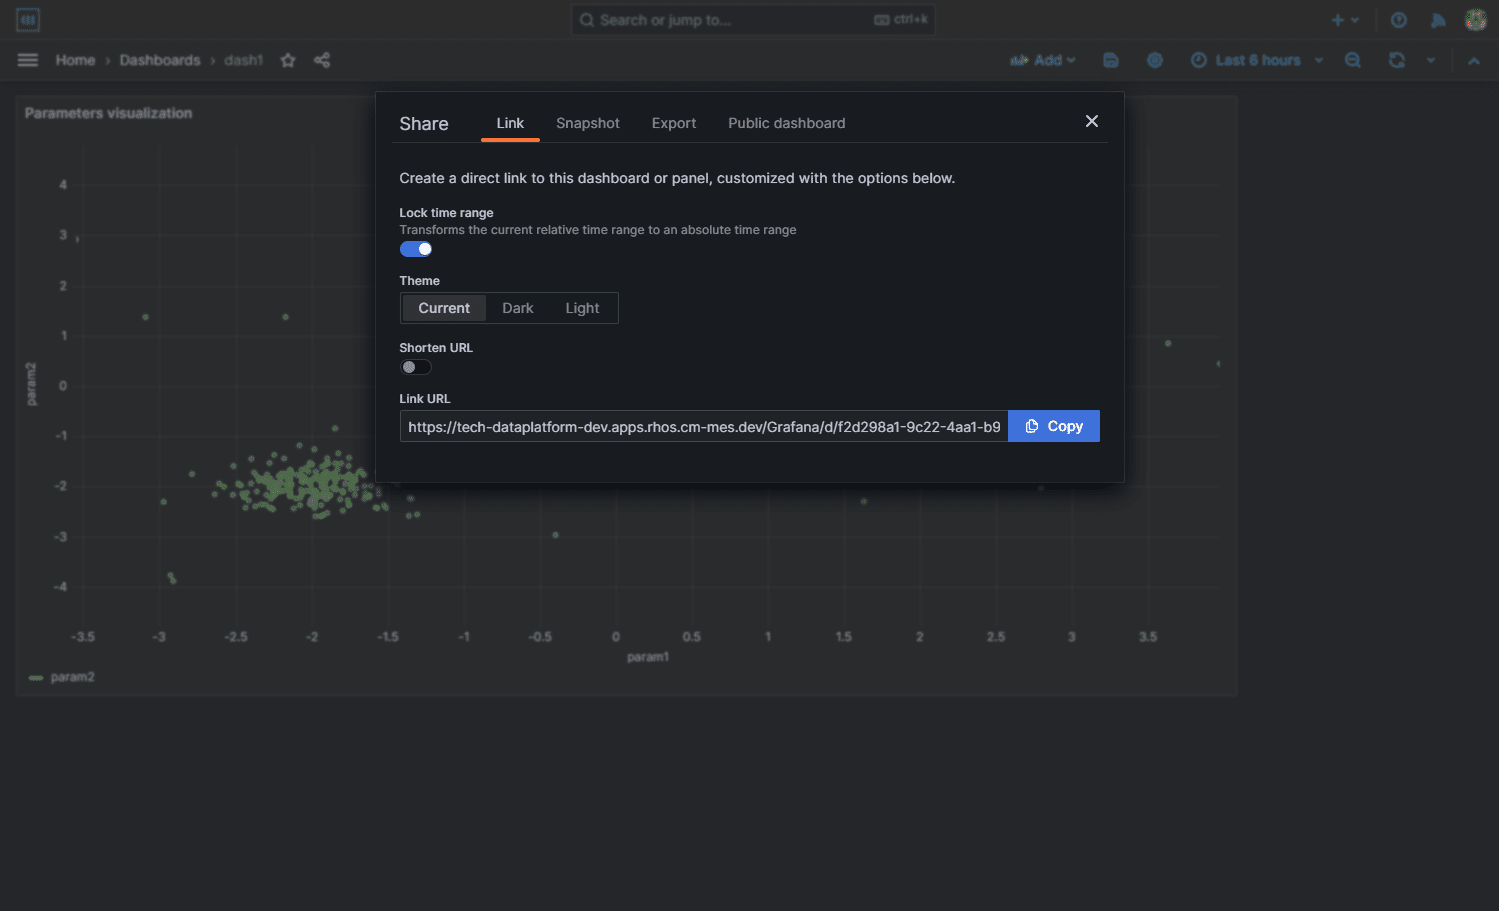Open the Last 6 hours time picker
Image resolution: width=1499 pixels, height=911 pixels.
tap(1257, 60)
